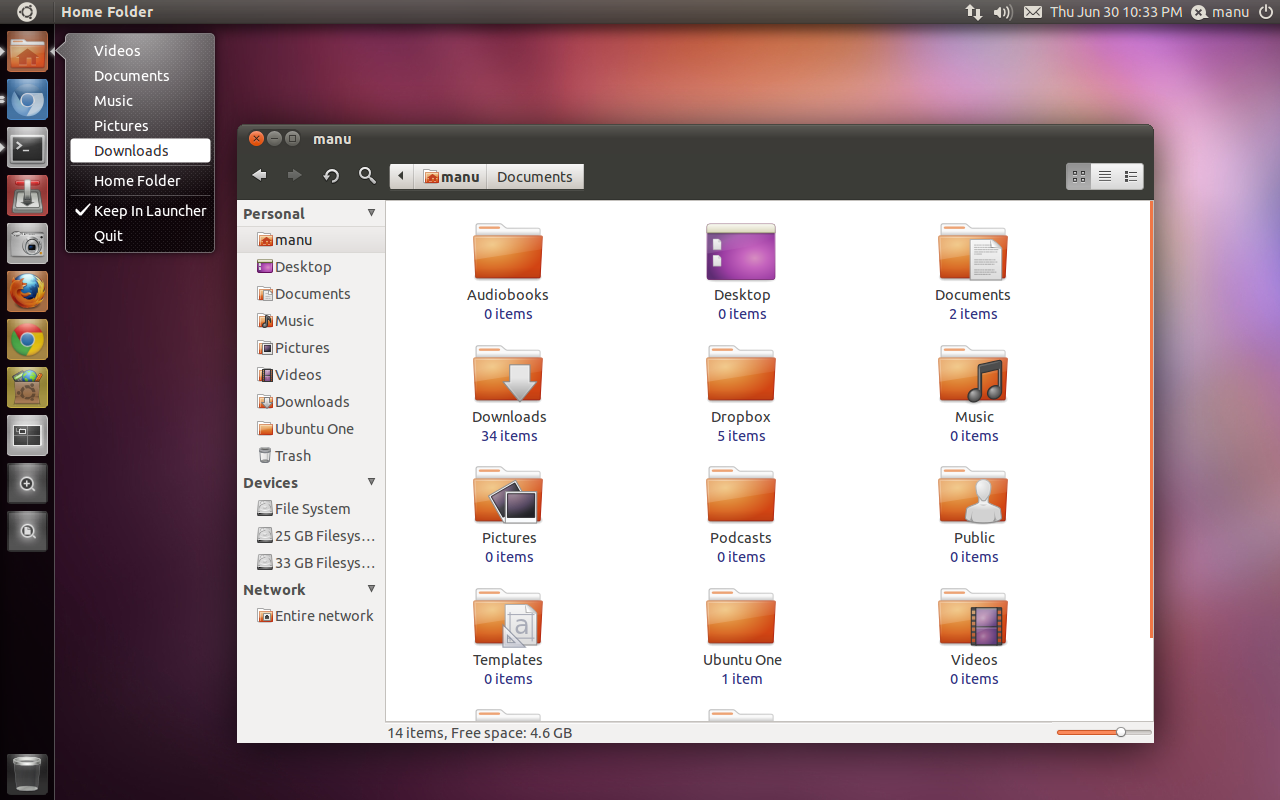Switch to list view
This screenshot has height=800, width=1280.
(x=1105, y=175)
